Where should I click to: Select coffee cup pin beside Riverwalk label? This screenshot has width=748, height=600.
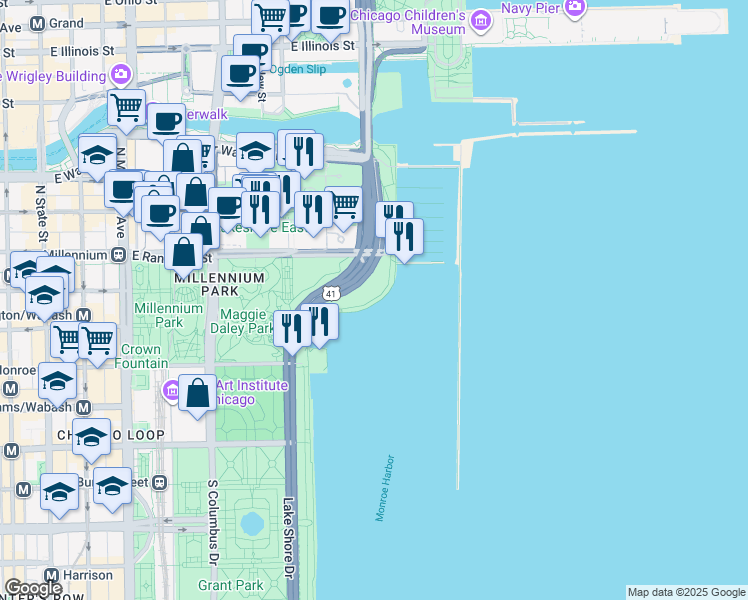point(166,125)
